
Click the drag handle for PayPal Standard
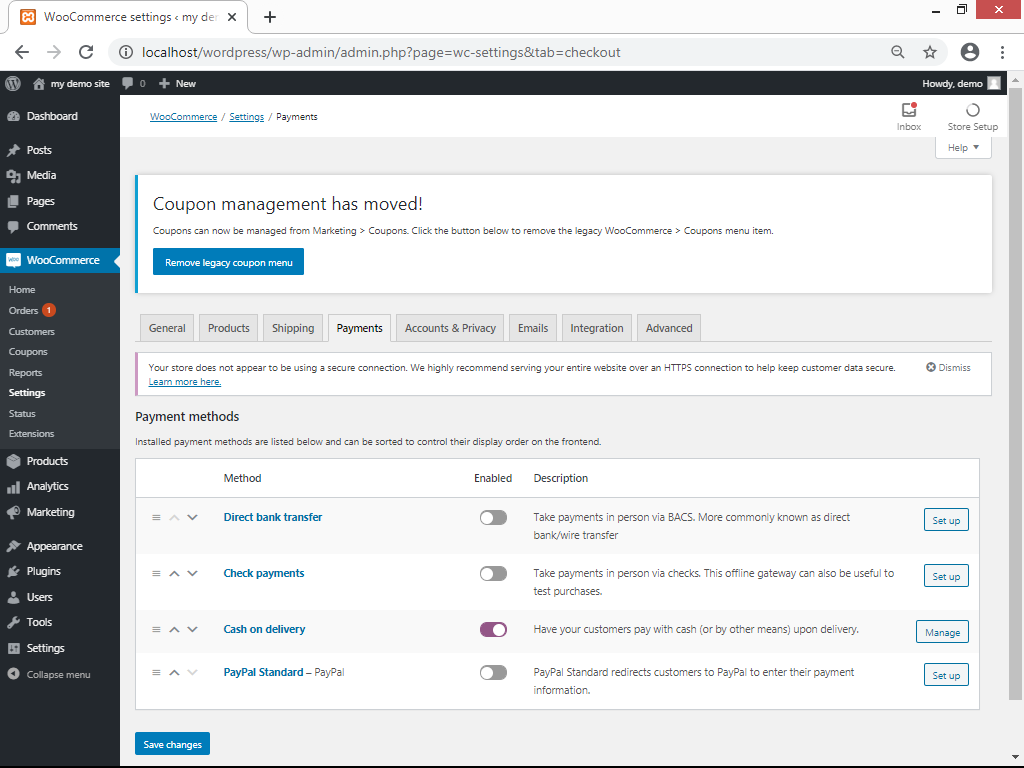tap(156, 673)
